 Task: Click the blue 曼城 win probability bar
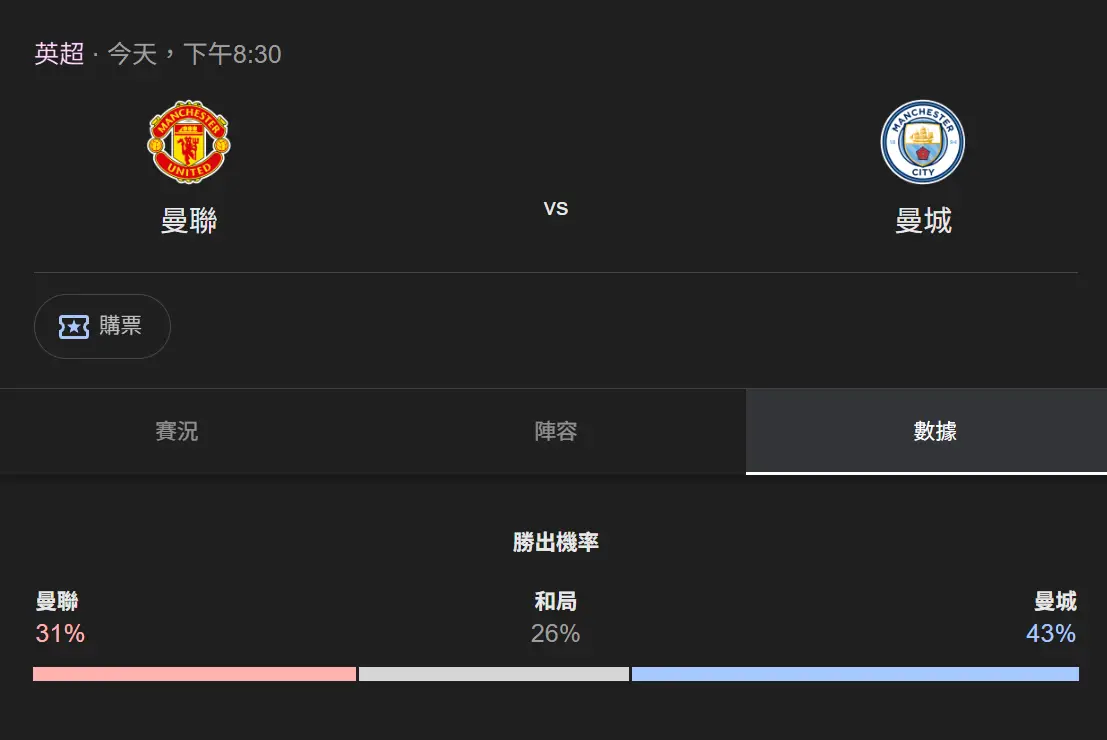coord(855,674)
